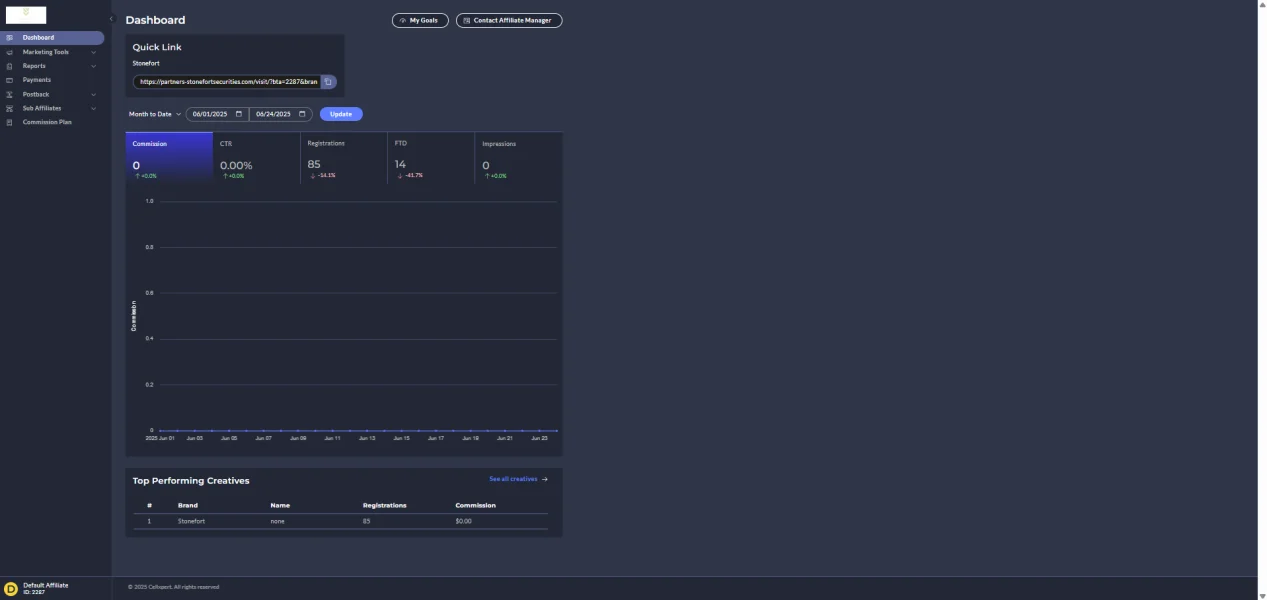Open the See all creatives link

click(517, 479)
